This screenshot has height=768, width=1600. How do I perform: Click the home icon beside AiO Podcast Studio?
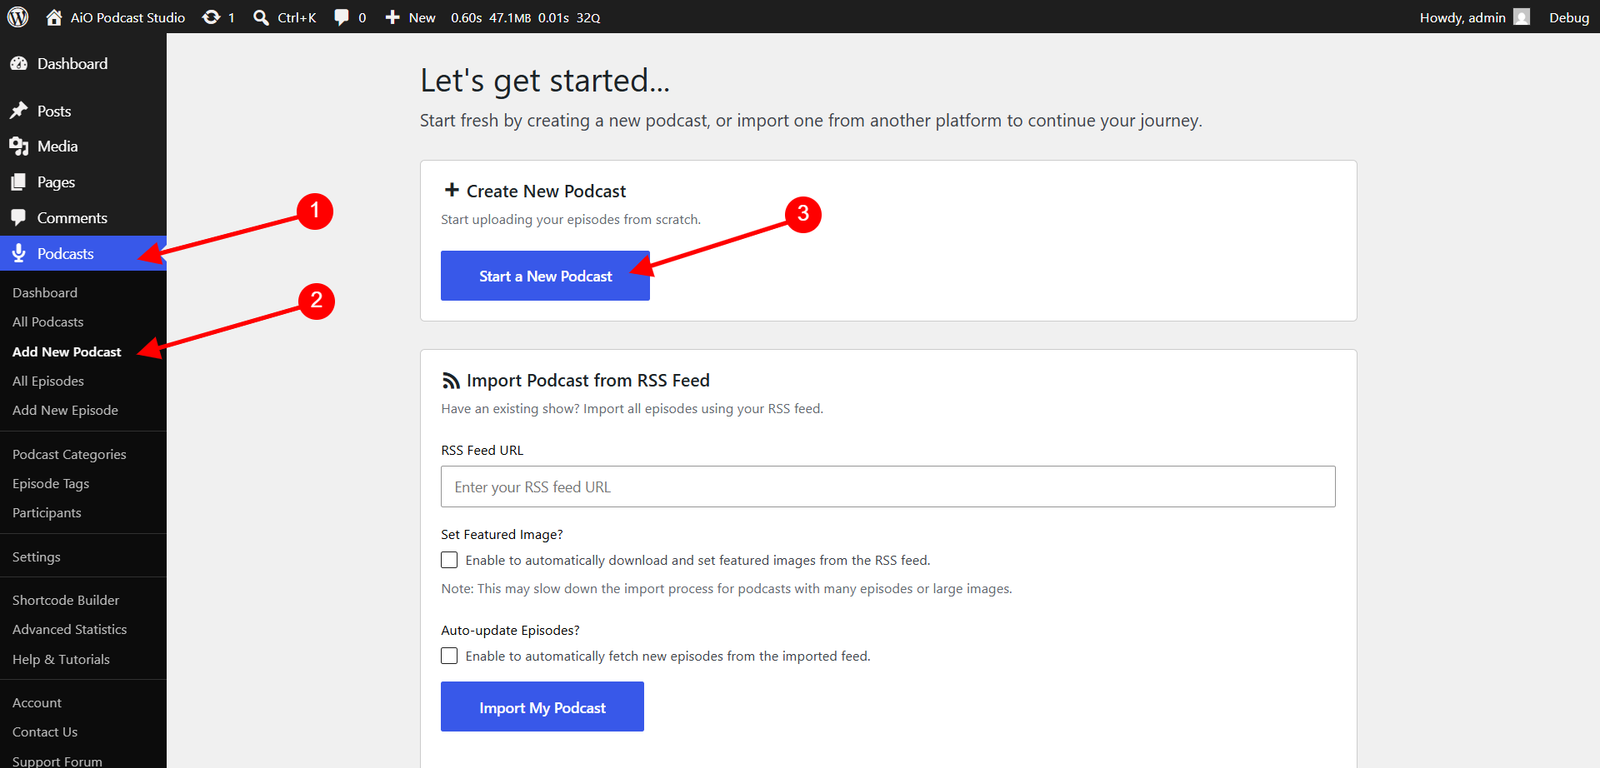point(54,17)
